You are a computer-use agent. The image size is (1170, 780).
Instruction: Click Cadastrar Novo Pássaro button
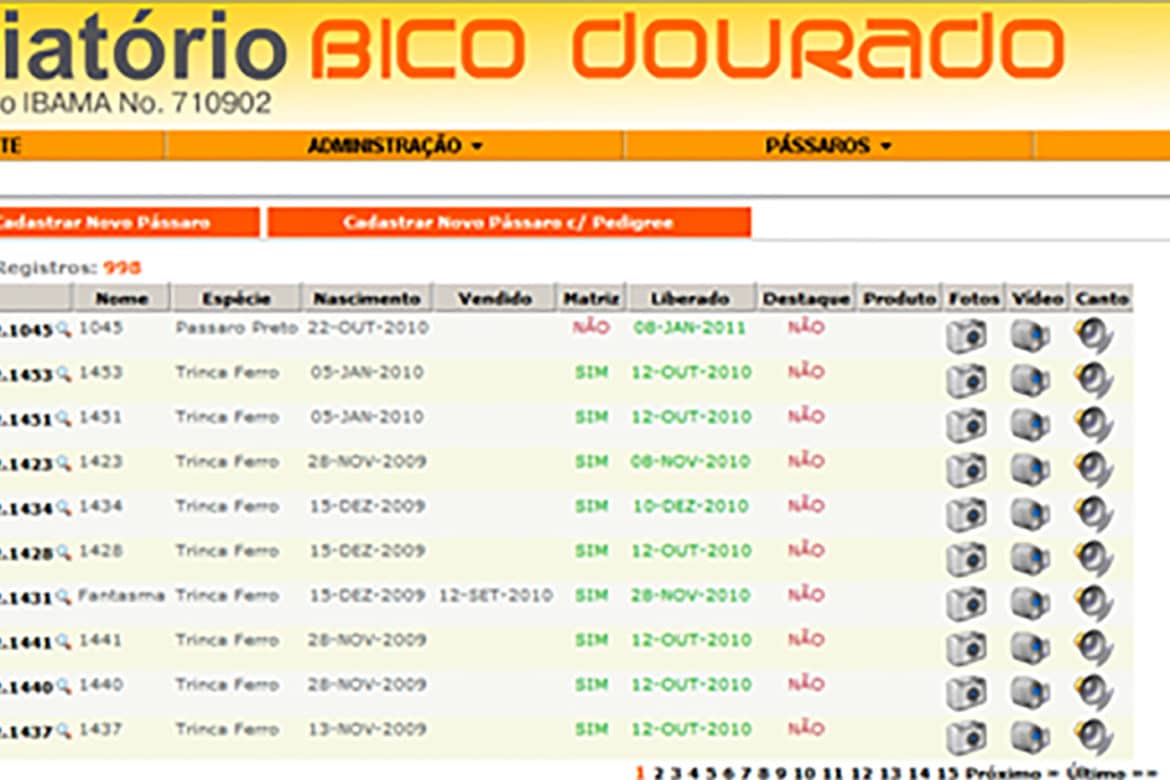[128, 222]
